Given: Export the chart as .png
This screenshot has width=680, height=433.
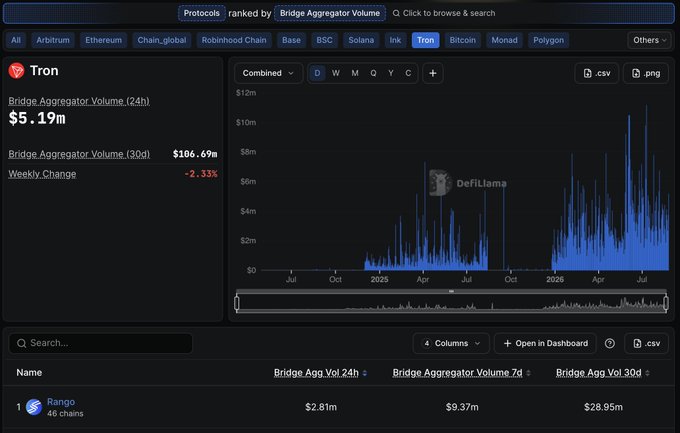Looking at the screenshot, I should point(646,73).
